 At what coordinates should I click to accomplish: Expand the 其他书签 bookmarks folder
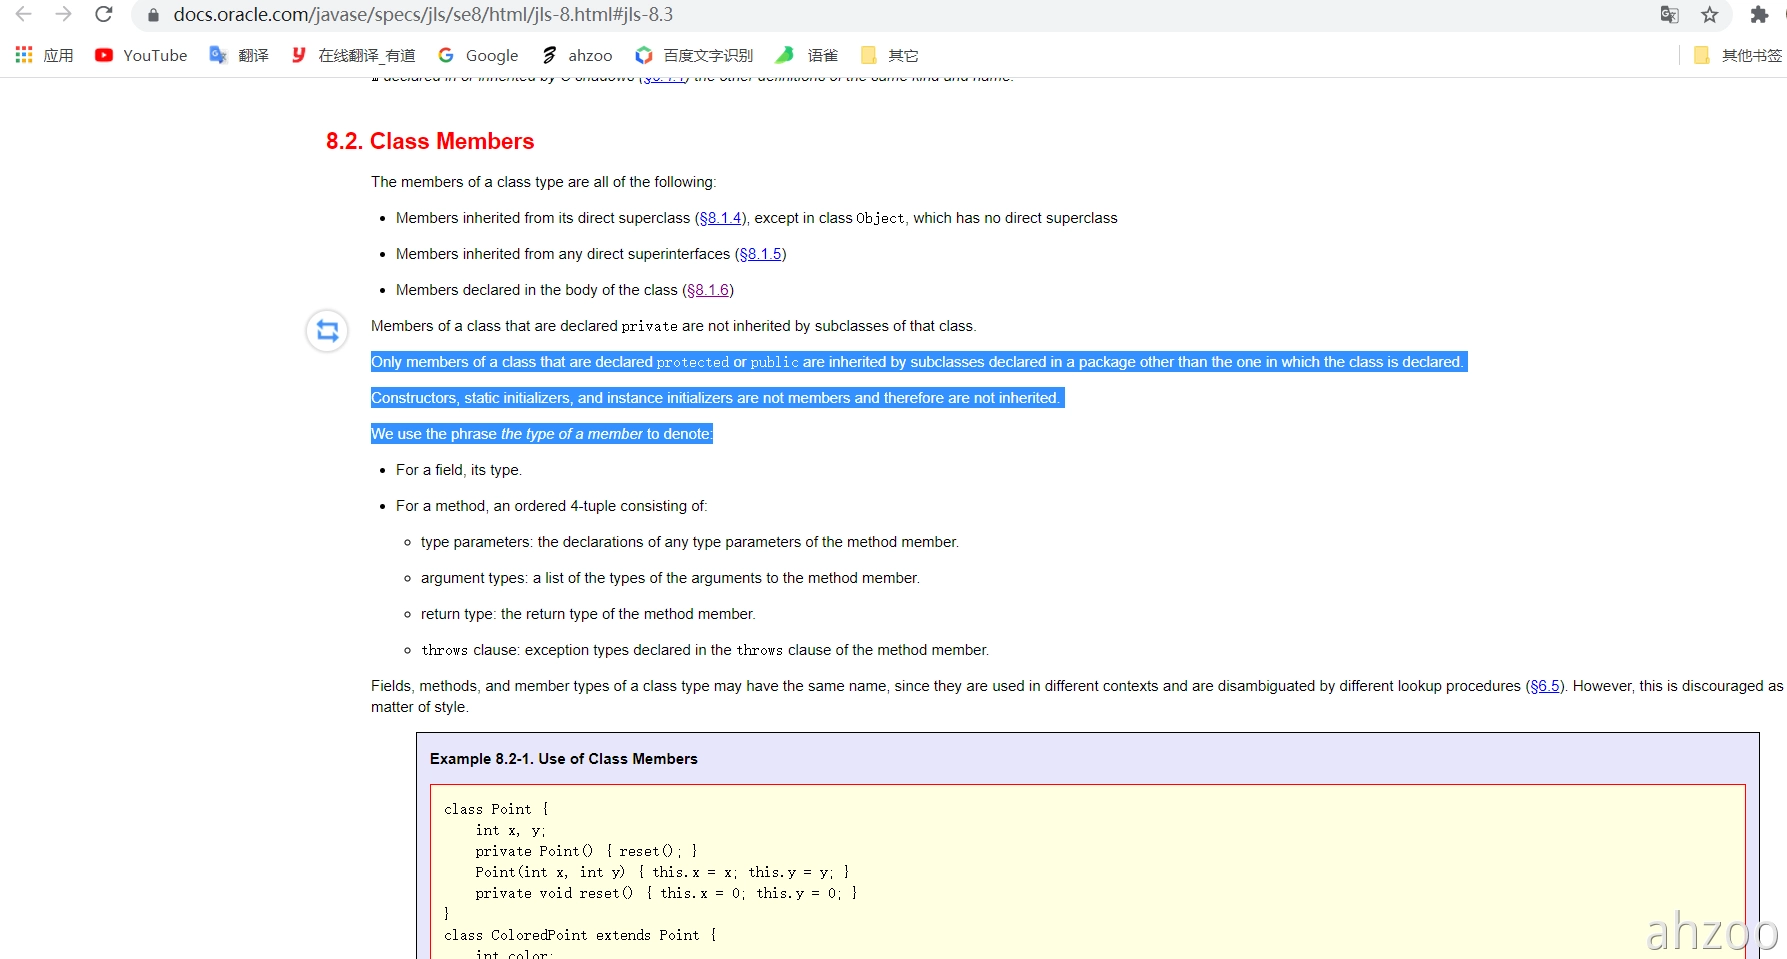click(1737, 55)
